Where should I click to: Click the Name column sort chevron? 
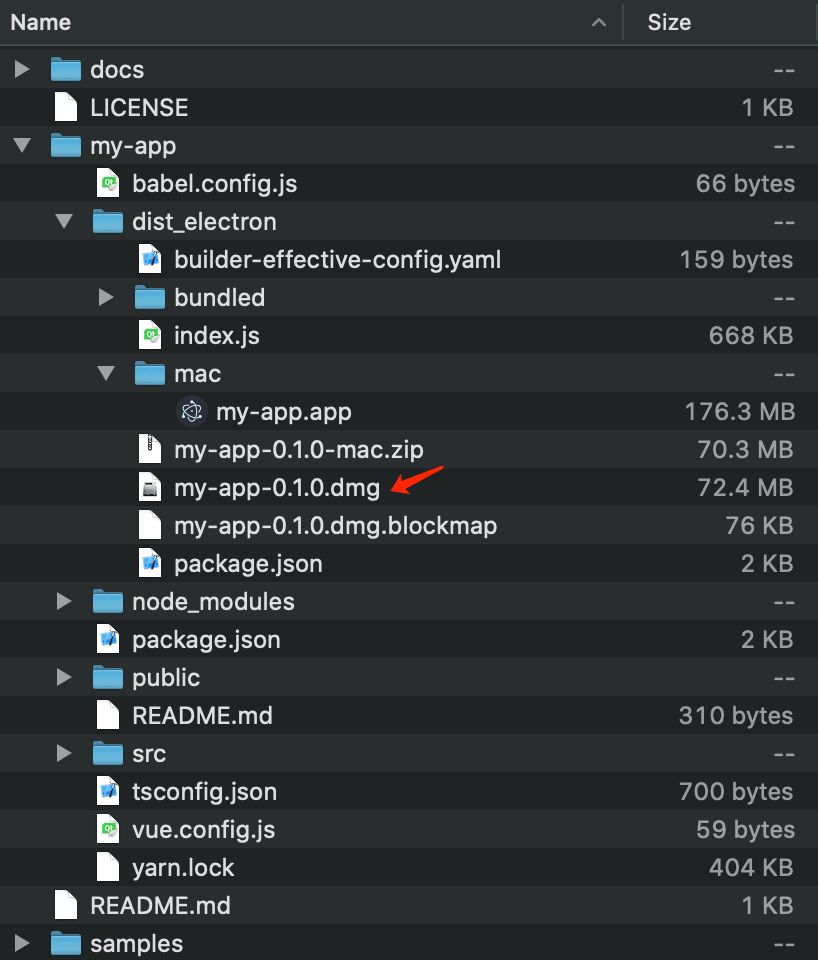tap(598, 21)
